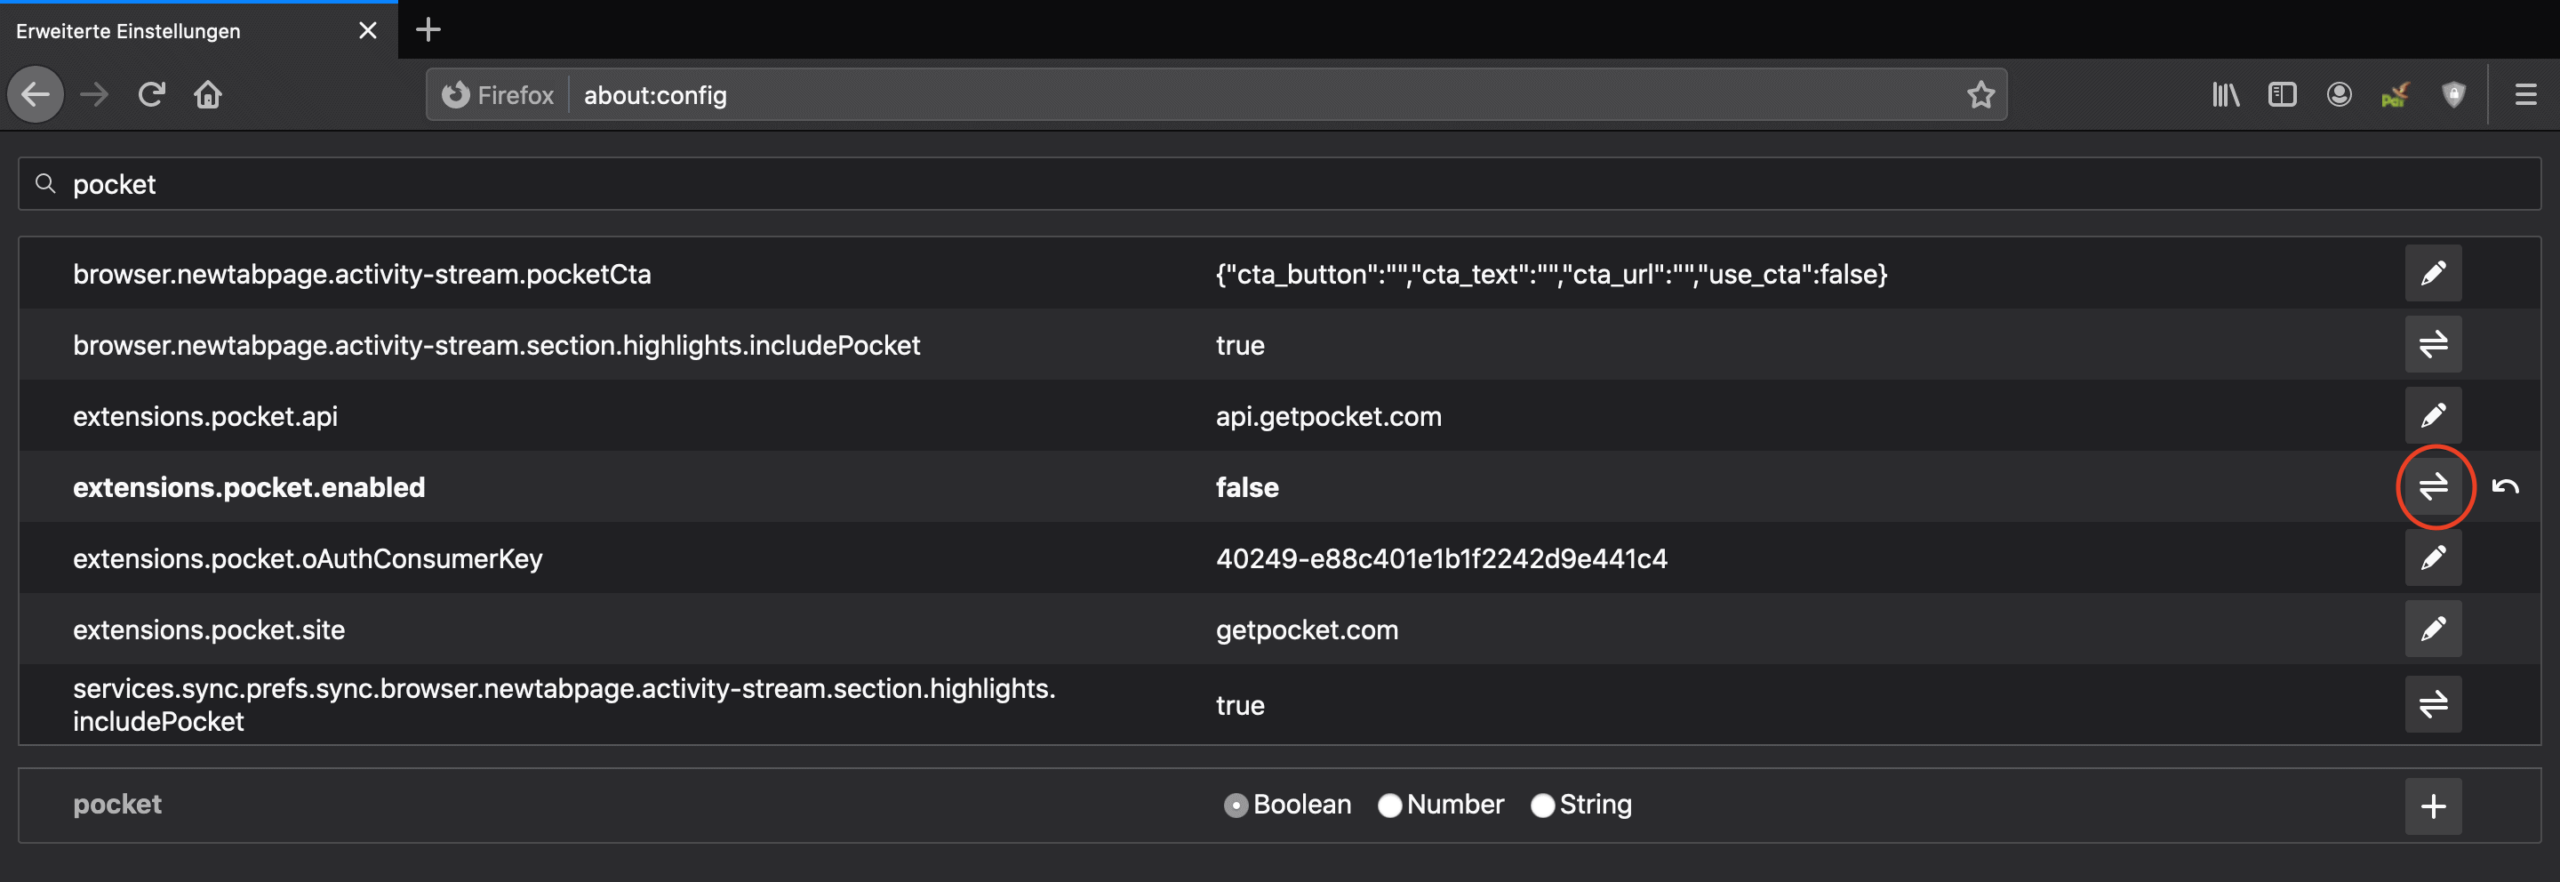Open the home page via house icon
Viewport: 2560px width, 882px height.
click(208, 95)
